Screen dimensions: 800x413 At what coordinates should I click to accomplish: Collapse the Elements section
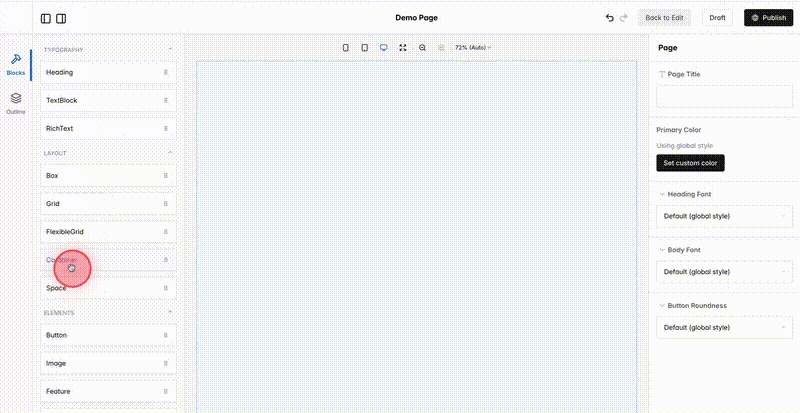170,312
